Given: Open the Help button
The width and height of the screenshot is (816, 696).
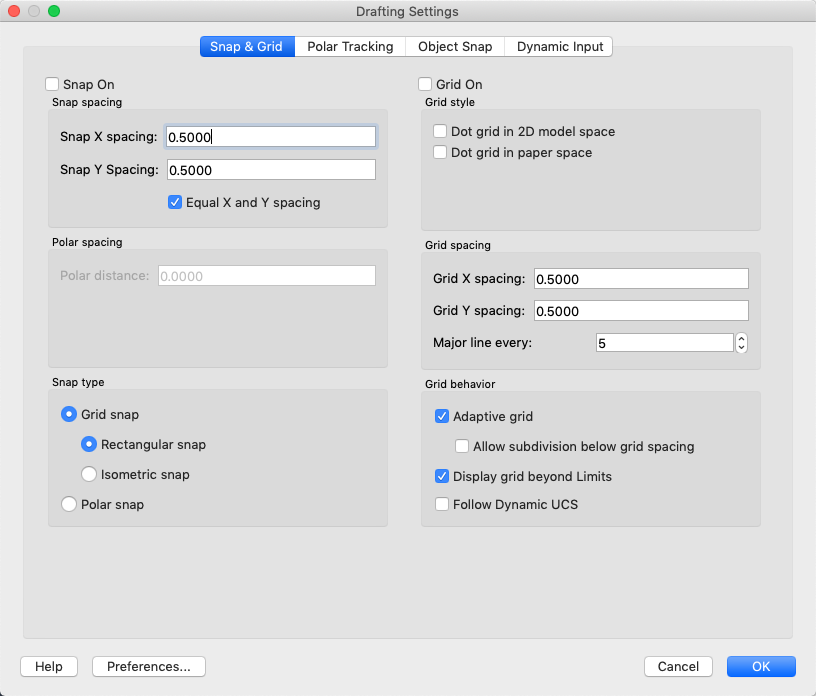Looking at the screenshot, I should 49,667.
